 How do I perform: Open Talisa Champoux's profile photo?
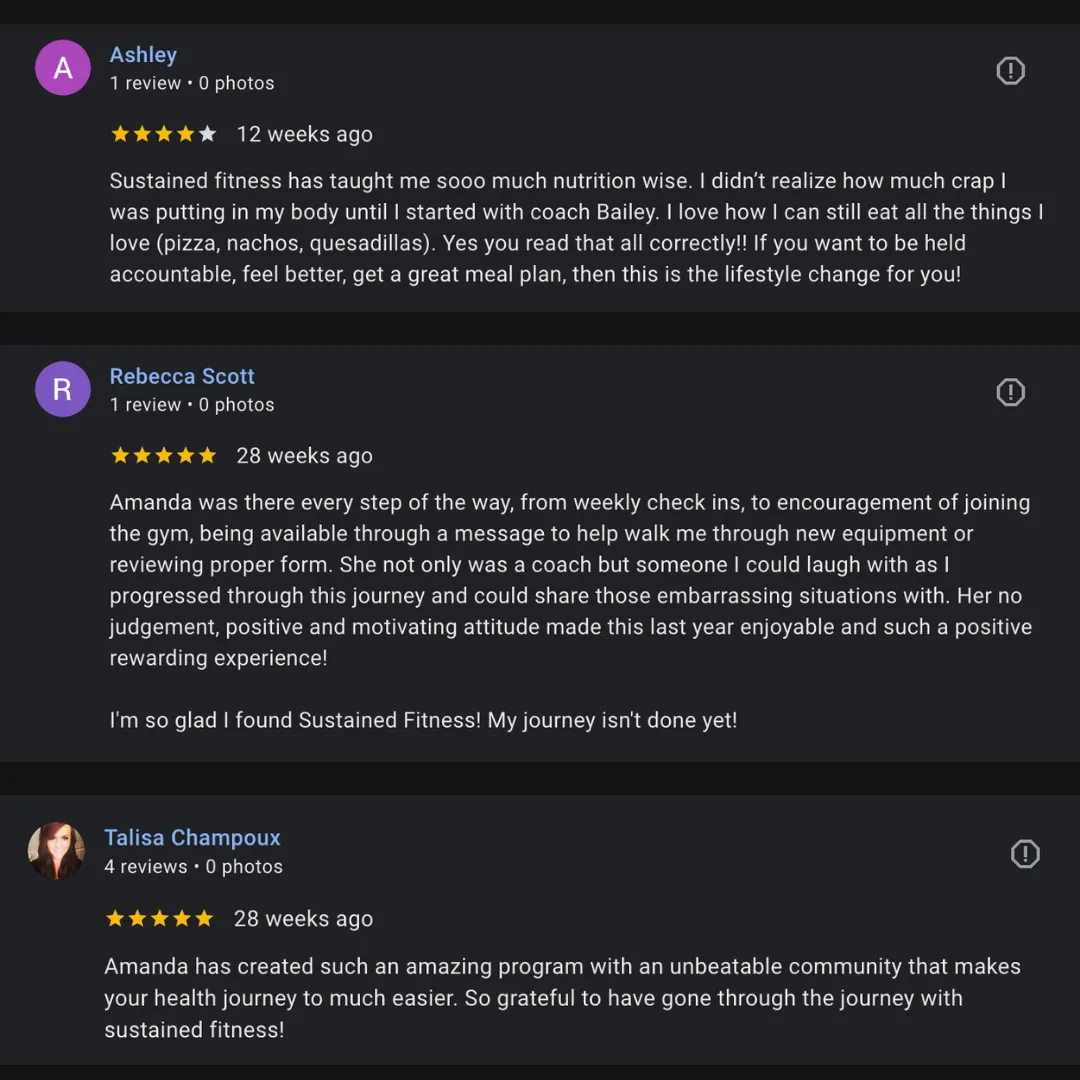[x=56, y=851]
